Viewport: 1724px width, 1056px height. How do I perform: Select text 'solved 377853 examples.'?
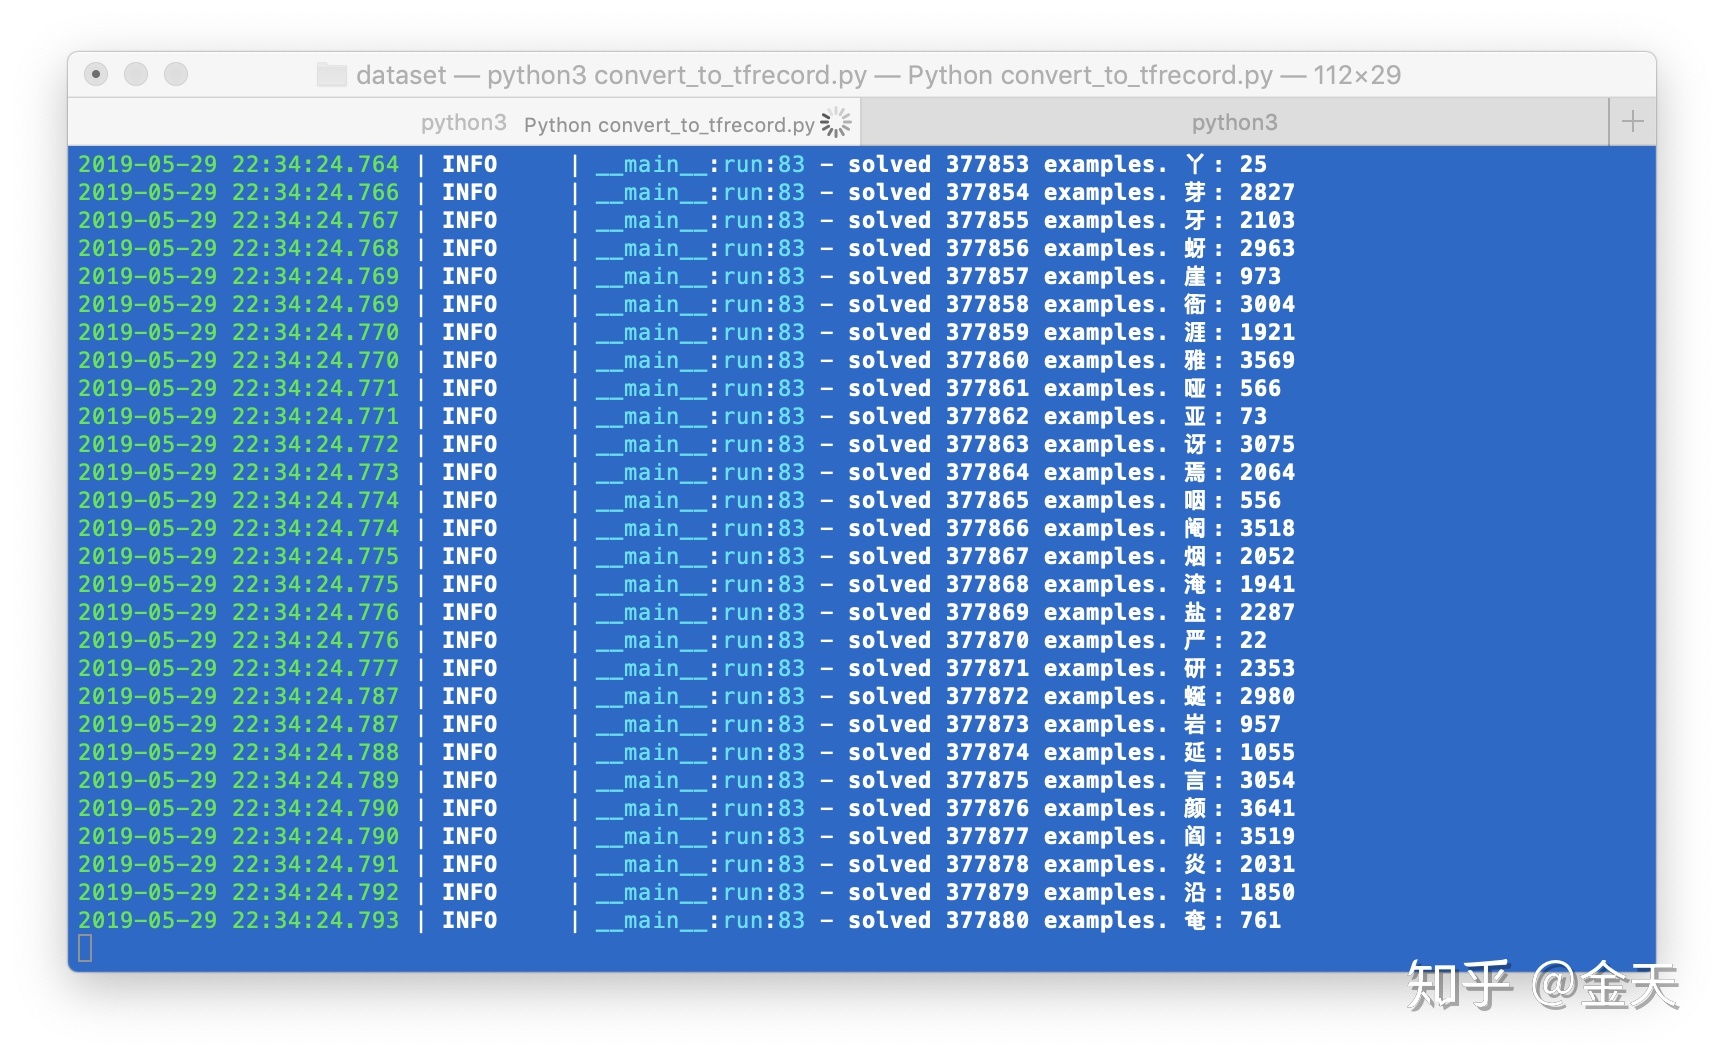1008,164
